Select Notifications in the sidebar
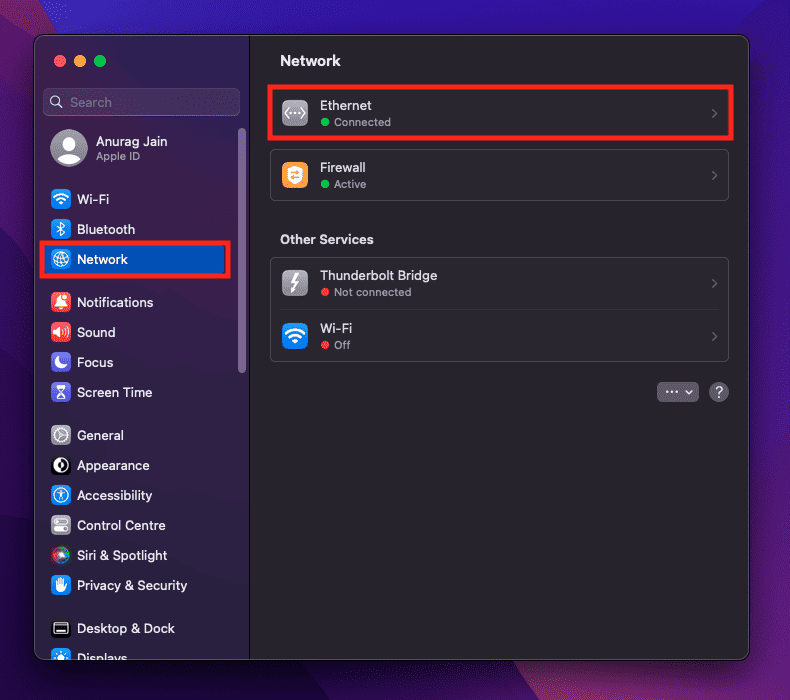 click(115, 302)
